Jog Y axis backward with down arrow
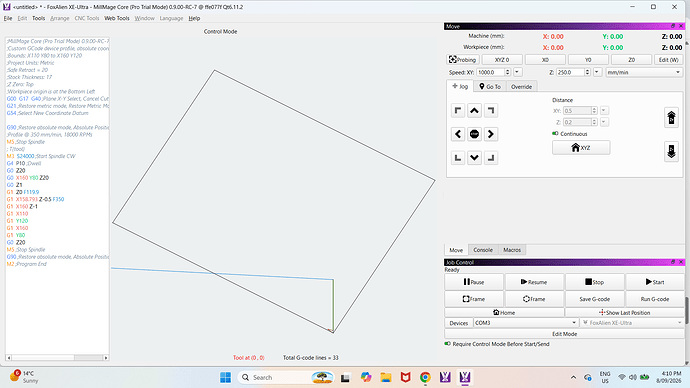 pyautogui.click(x=474, y=157)
